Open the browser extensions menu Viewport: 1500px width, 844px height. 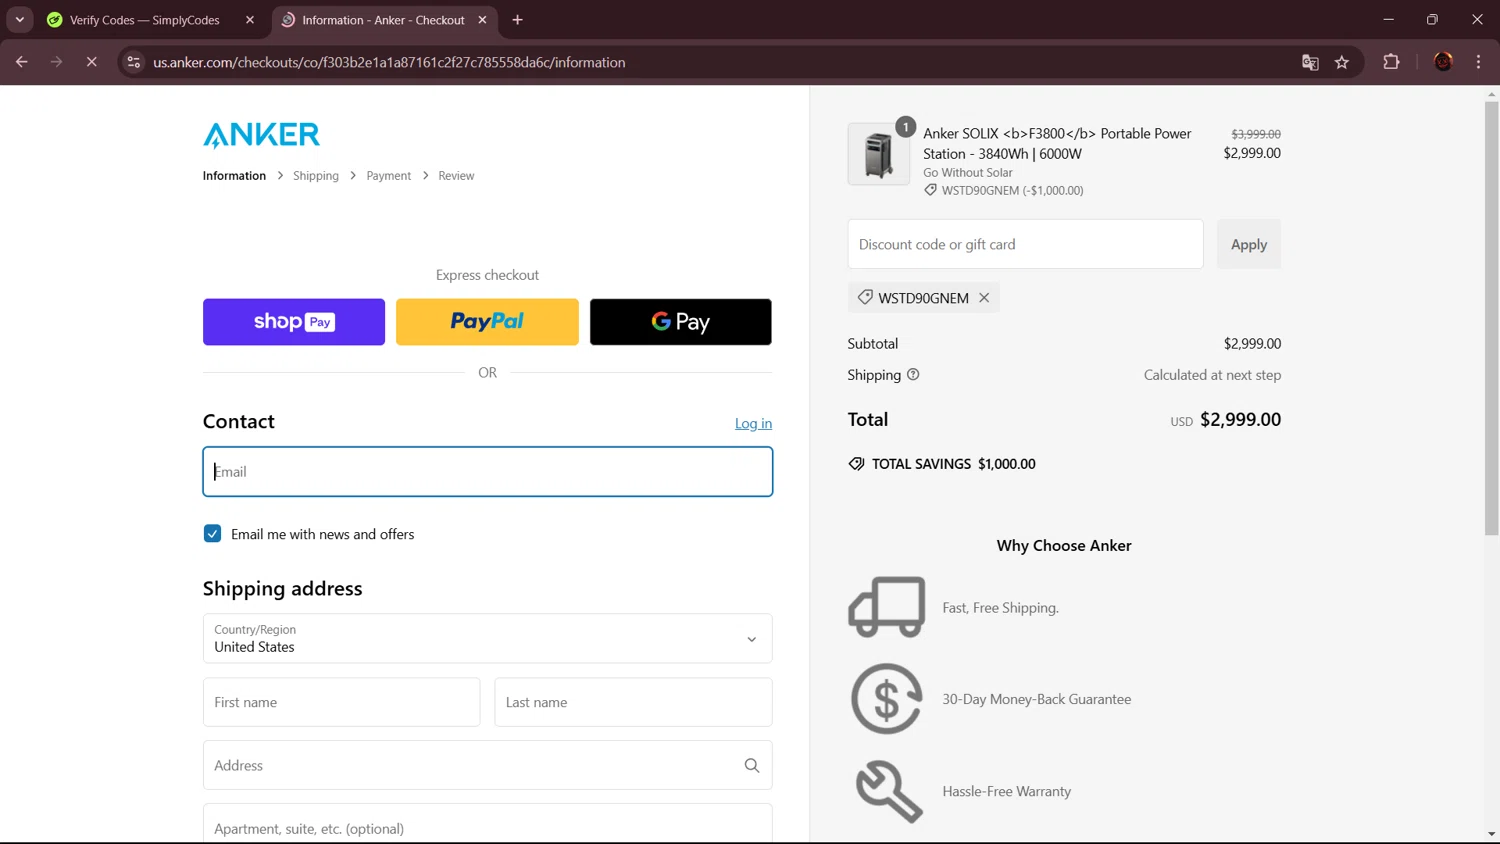tap(1391, 62)
